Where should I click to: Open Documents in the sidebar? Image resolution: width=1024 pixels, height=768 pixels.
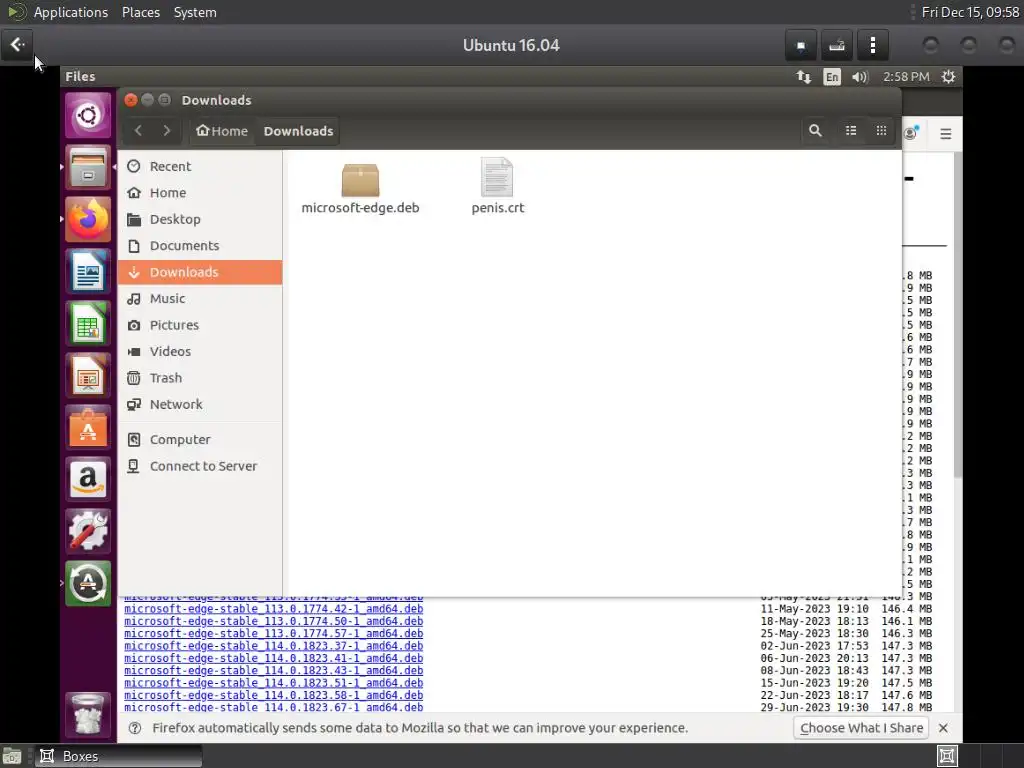(200, 246)
